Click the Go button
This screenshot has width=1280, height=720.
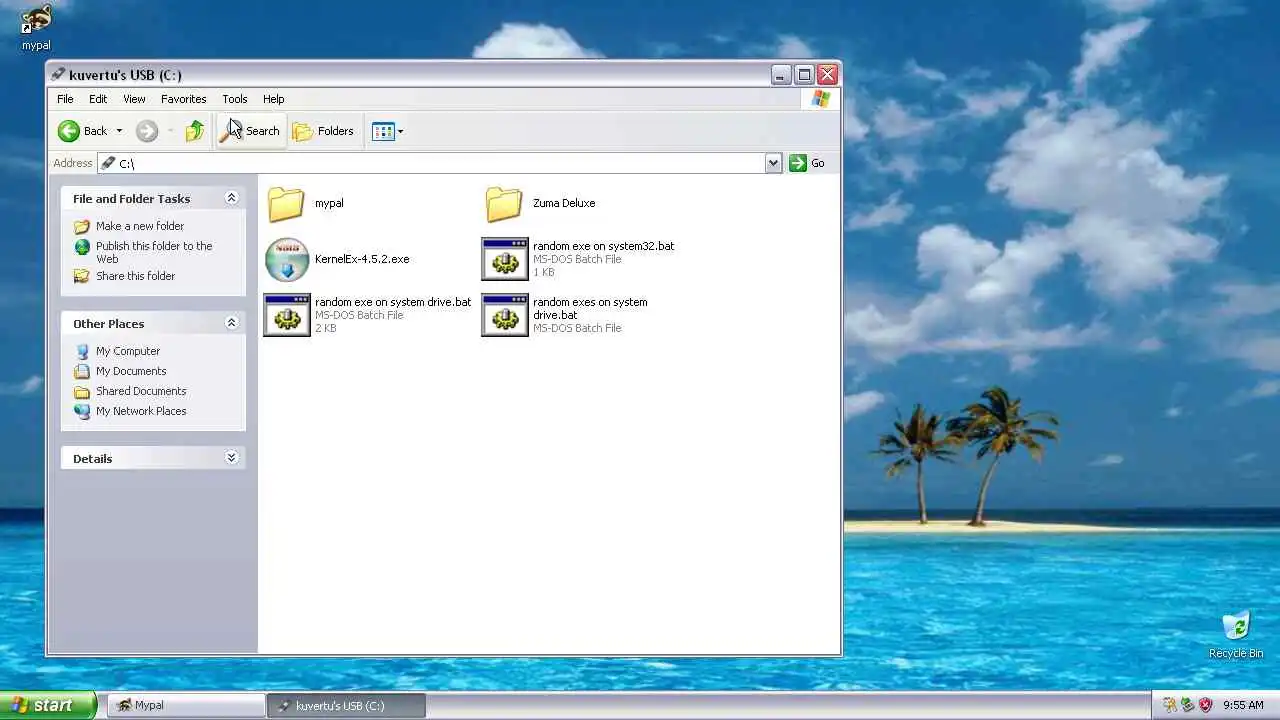tap(807, 163)
